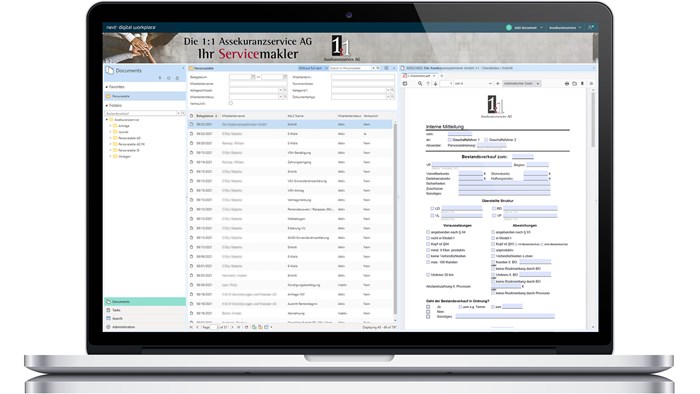Image resolution: width=700 pixels, height=394 pixels.
Task: Click the pin icon in Documents panel header
Action: (x=160, y=78)
